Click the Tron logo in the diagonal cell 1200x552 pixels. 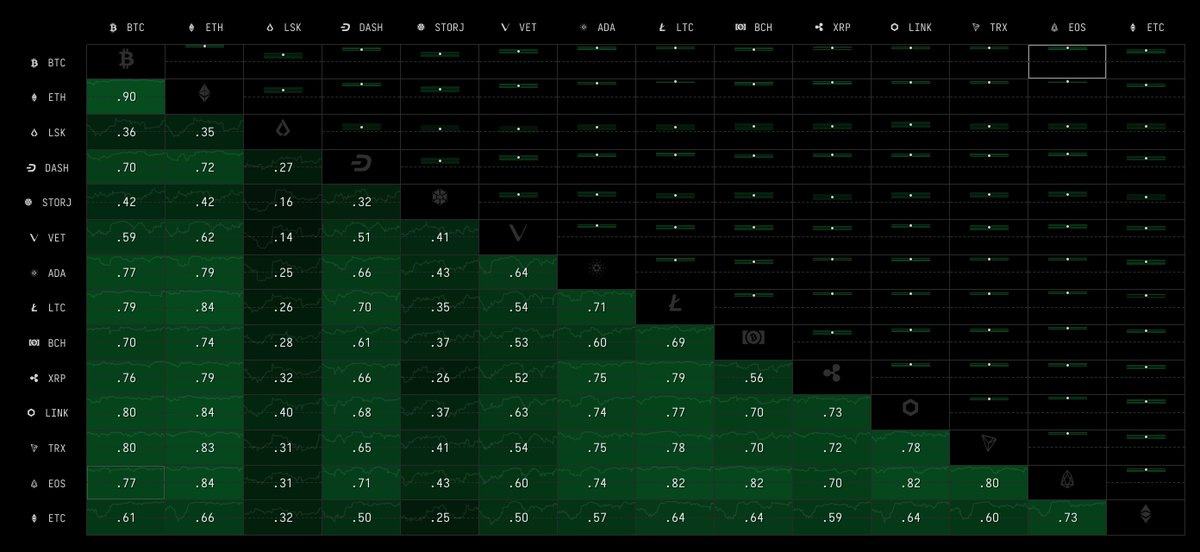click(989, 445)
